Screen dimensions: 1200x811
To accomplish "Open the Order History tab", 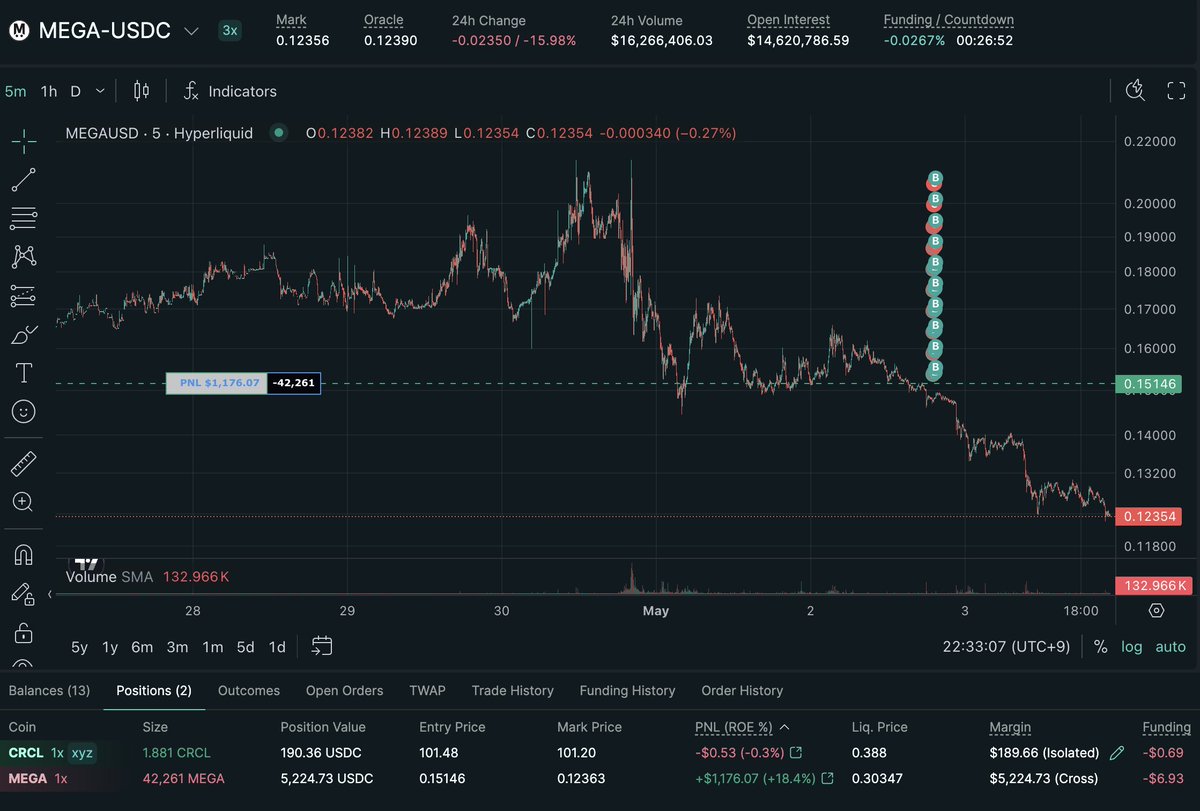I will [742, 690].
